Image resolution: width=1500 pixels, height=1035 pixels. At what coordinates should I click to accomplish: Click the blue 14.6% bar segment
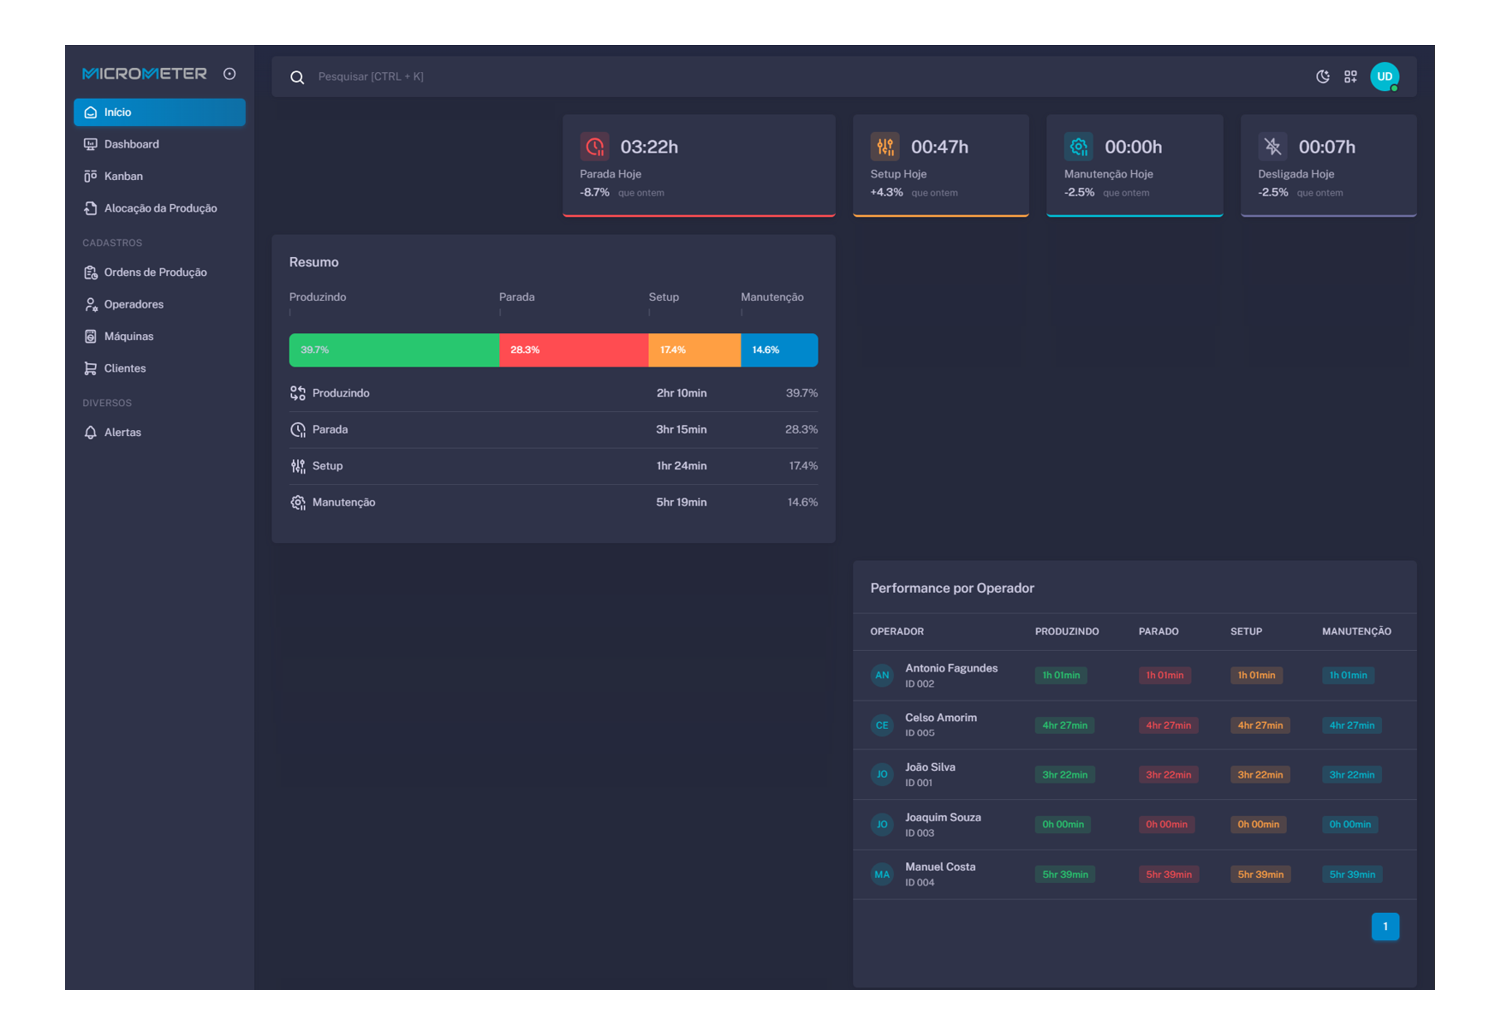coord(779,350)
